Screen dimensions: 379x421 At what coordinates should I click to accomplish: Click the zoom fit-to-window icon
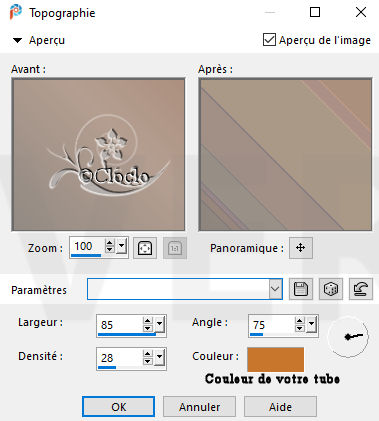145,248
